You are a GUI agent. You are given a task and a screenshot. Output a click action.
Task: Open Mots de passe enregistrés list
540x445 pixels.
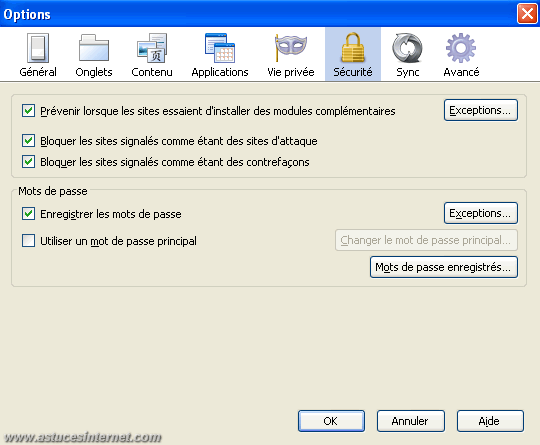(444, 267)
